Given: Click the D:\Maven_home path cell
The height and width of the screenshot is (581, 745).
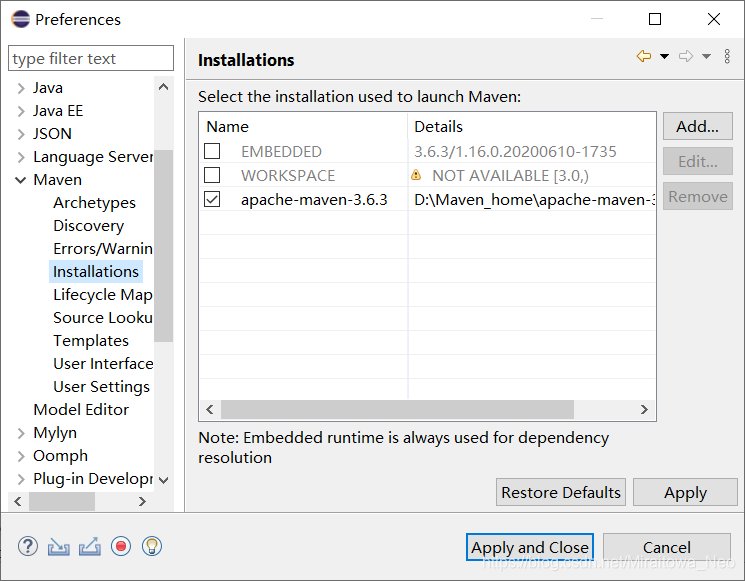Looking at the screenshot, I should click(532, 200).
